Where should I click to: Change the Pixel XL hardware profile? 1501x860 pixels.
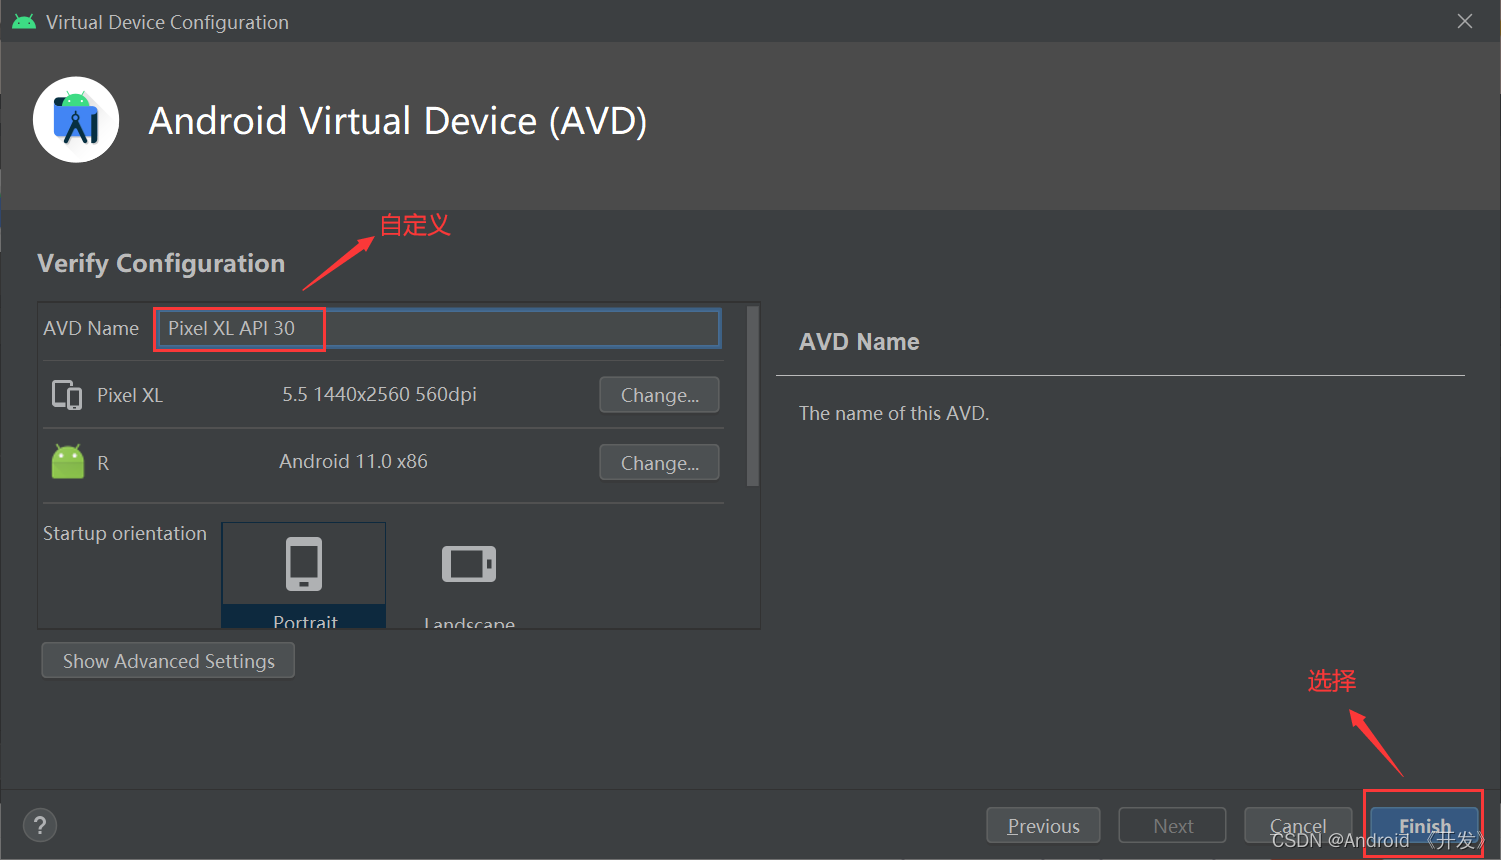pos(658,394)
